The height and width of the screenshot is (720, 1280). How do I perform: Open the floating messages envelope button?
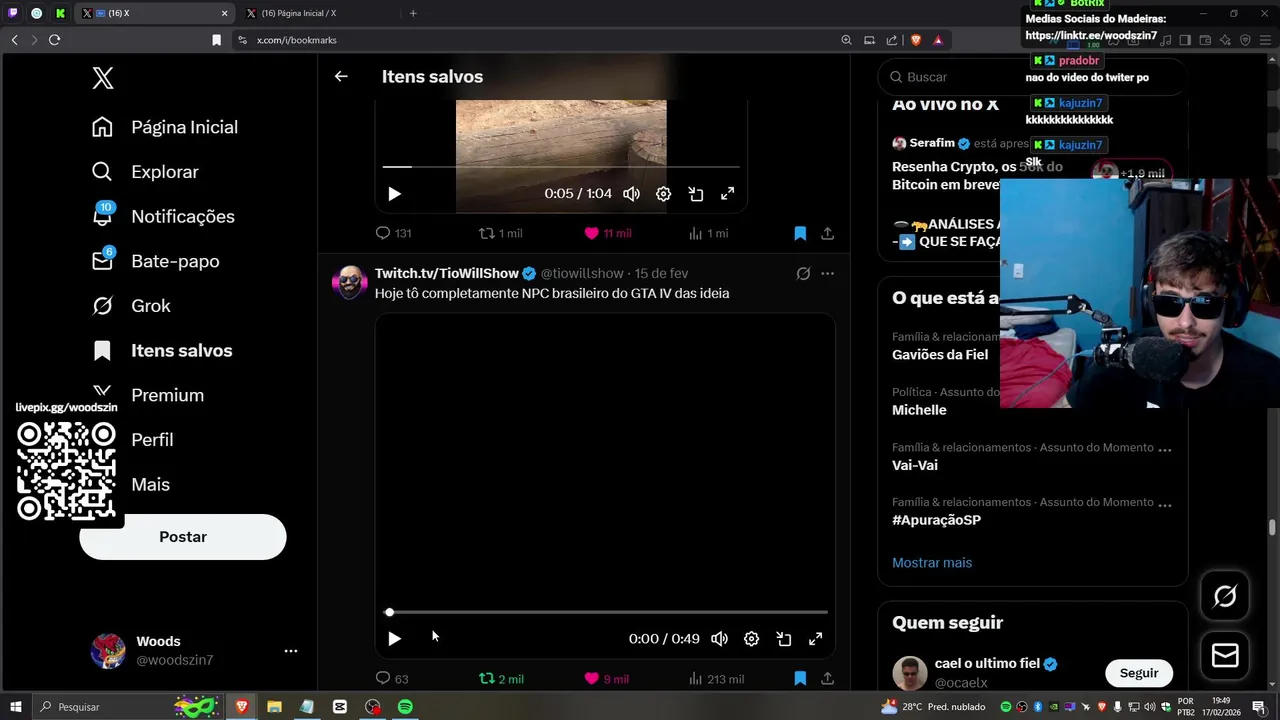coord(1225,656)
